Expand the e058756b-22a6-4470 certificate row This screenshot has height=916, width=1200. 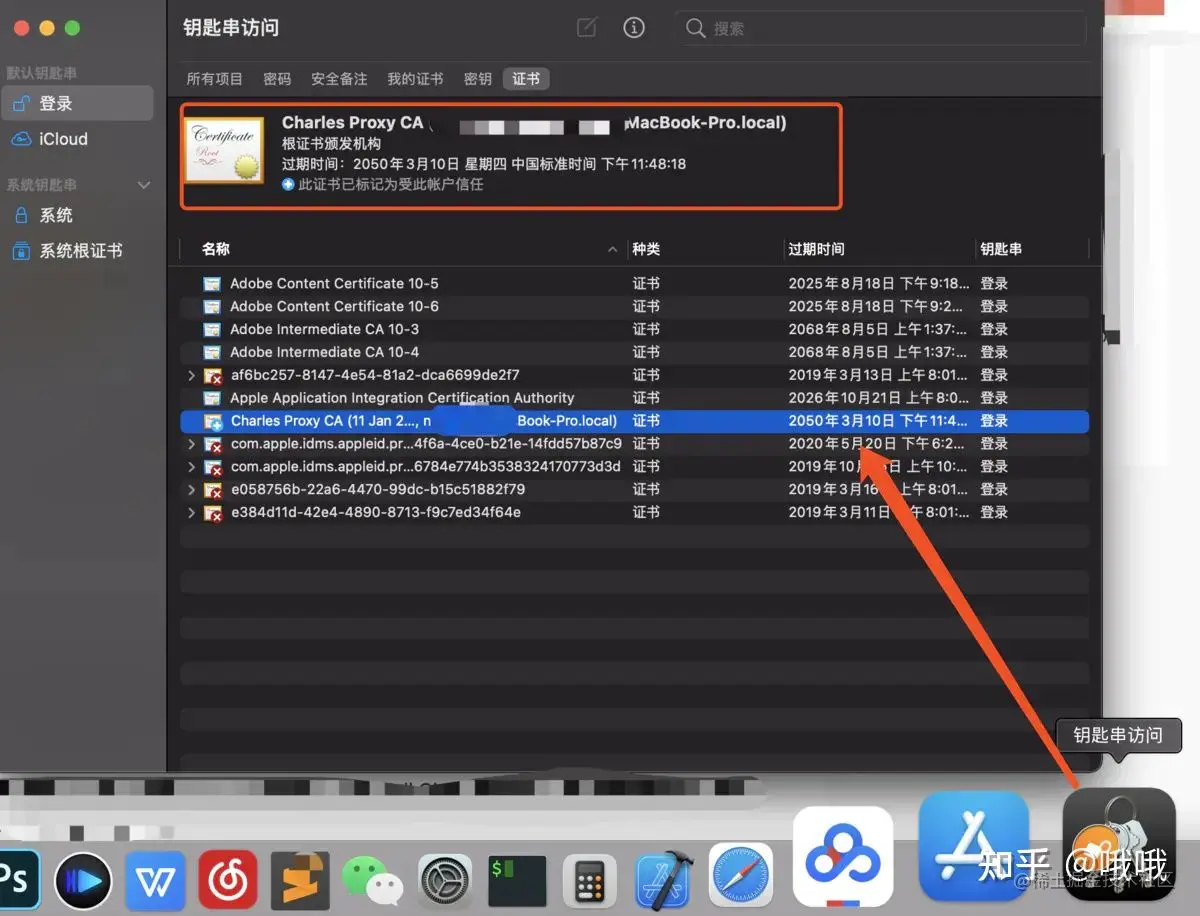coord(191,490)
